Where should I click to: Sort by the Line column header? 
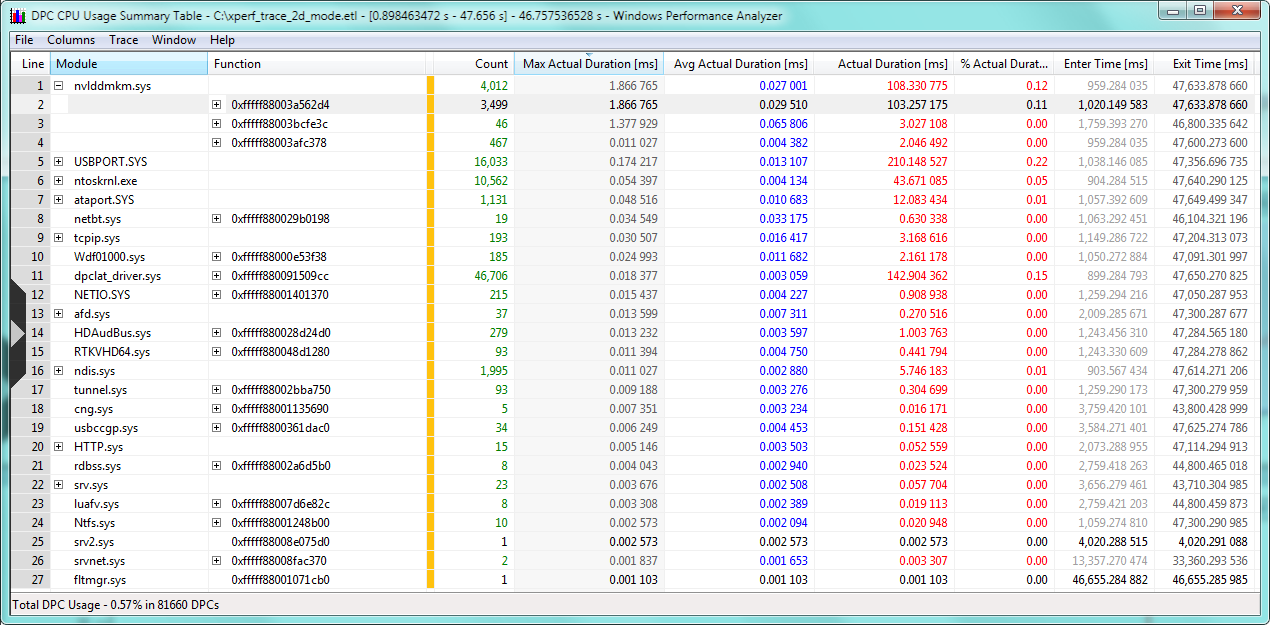pyautogui.click(x=33, y=64)
